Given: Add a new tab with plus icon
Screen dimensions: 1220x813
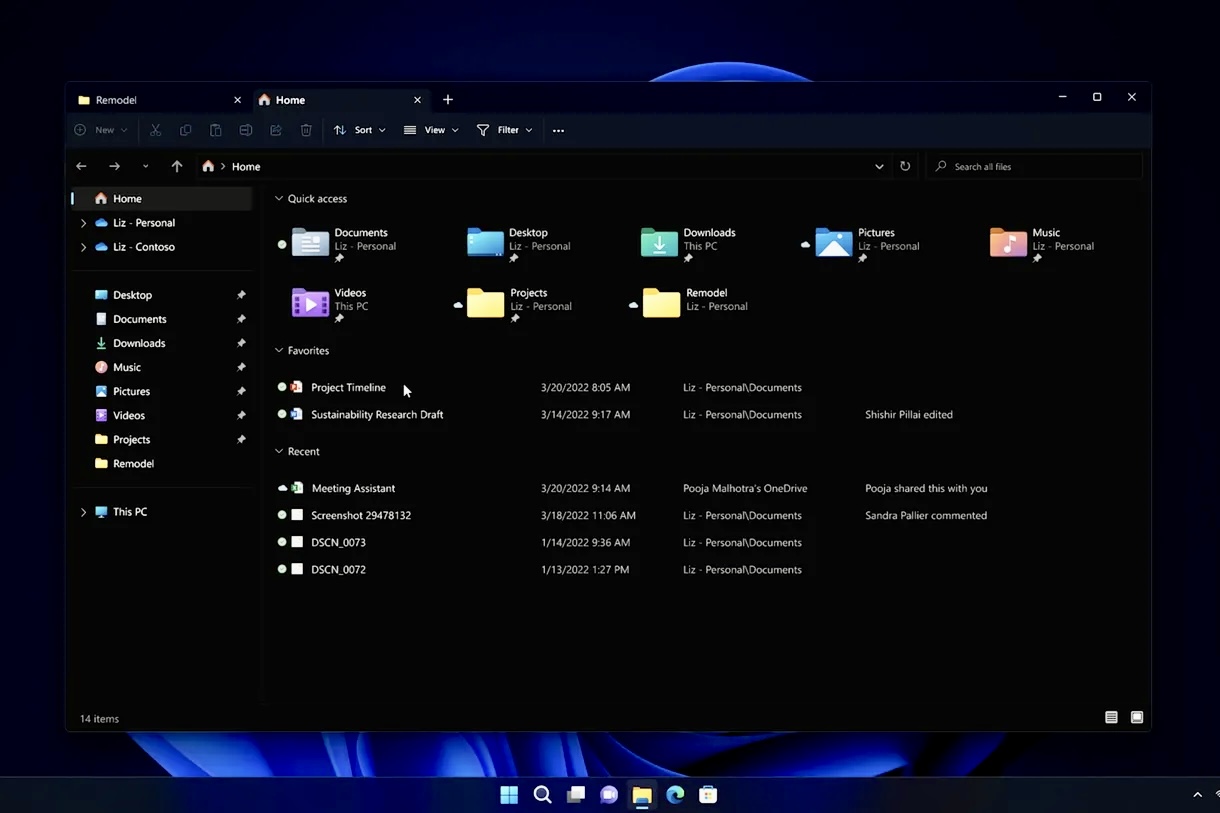Looking at the screenshot, I should tap(448, 100).
